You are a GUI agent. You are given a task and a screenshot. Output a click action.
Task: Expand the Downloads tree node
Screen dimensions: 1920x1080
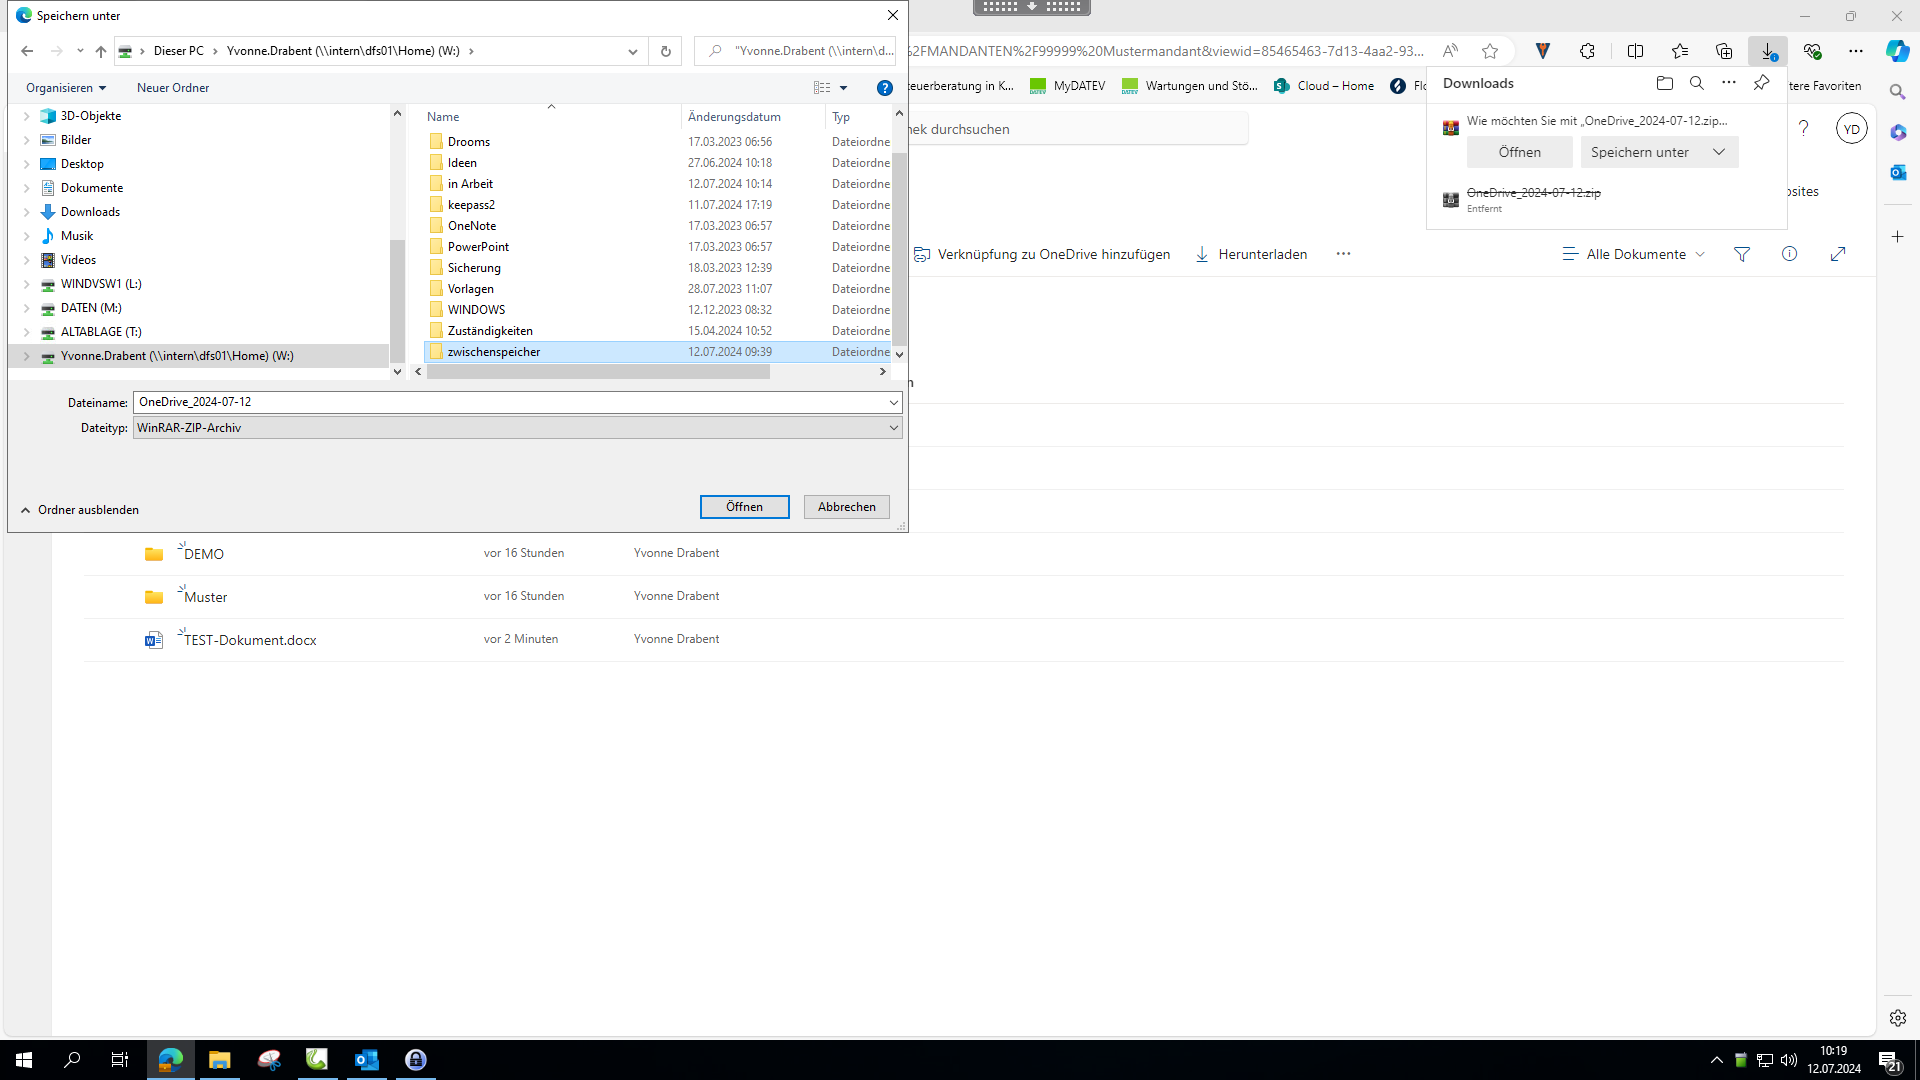(27, 212)
